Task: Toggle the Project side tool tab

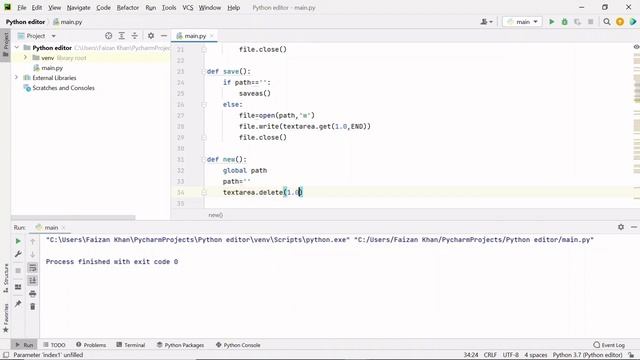Action: pos(5,44)
